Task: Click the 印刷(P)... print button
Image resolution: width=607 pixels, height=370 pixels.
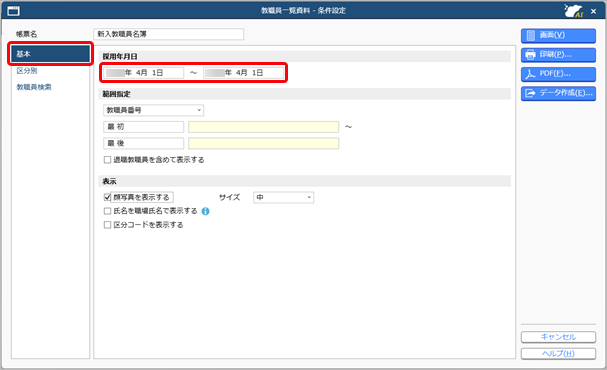Action: coord(558,55)
